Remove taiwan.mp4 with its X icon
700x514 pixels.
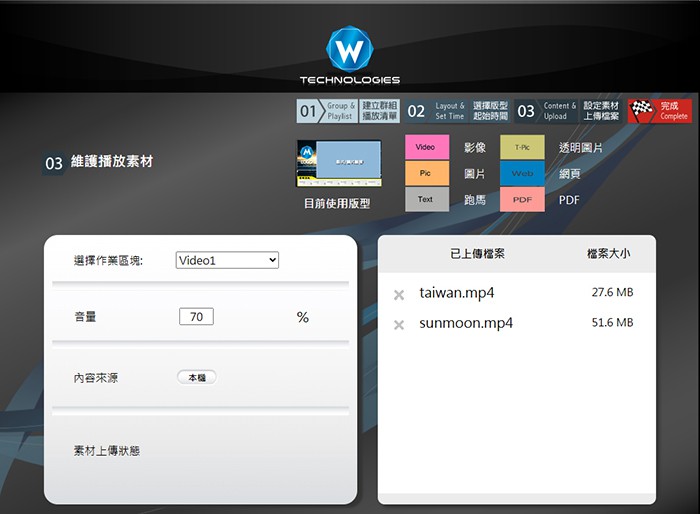tap(399, 295)
